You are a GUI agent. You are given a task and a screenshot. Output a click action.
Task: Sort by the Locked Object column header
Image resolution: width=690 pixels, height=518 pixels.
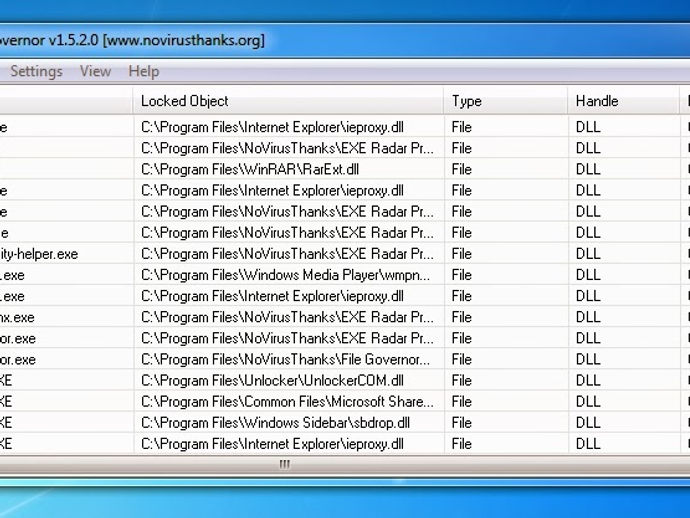[288, 101]
